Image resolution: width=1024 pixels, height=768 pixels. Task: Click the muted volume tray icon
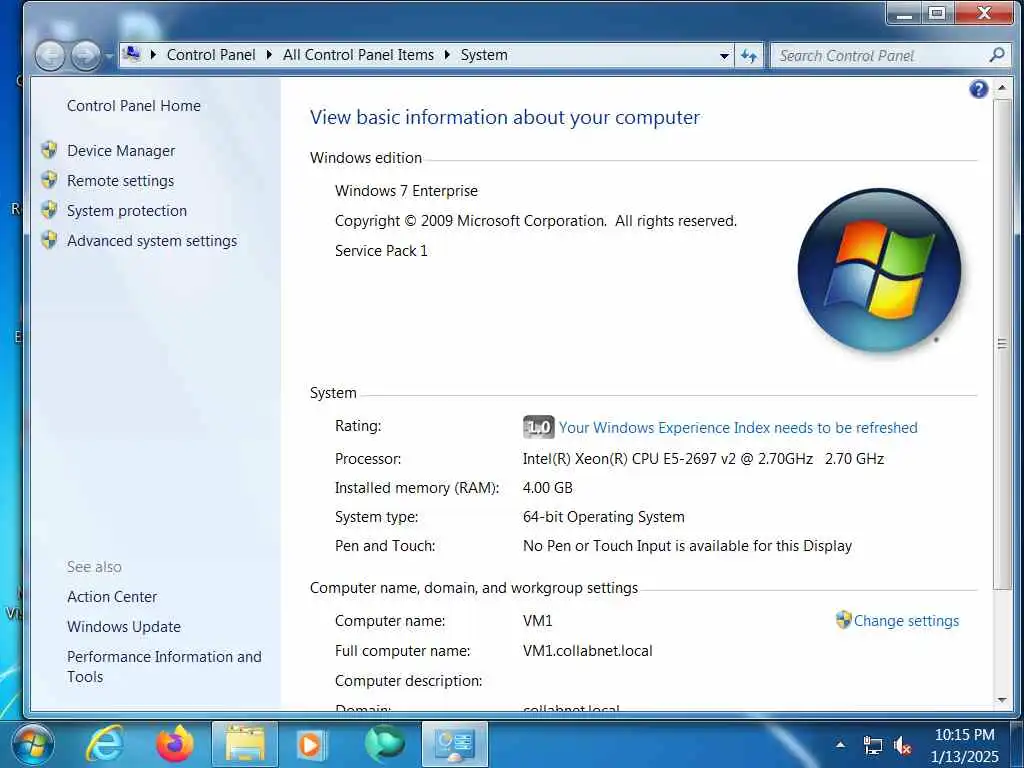click(x=903, y=745)
